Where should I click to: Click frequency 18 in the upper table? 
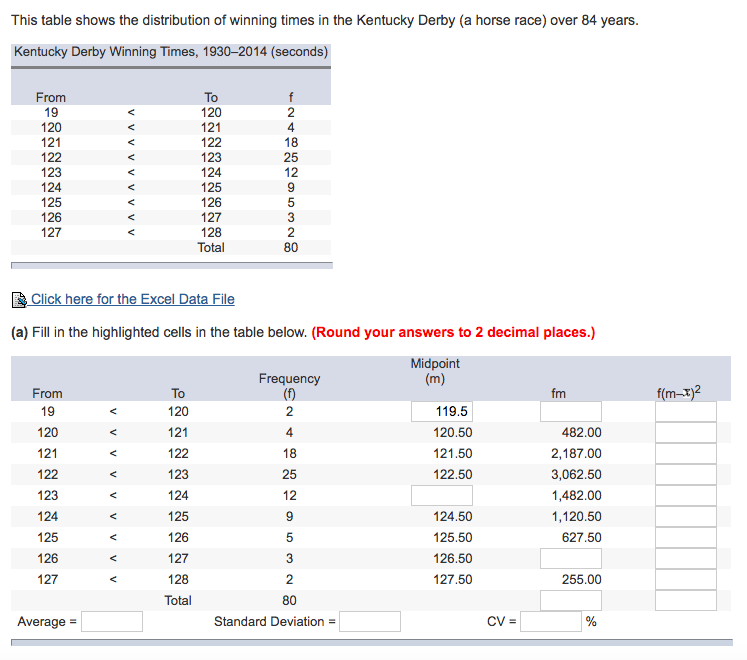point(291,142)
